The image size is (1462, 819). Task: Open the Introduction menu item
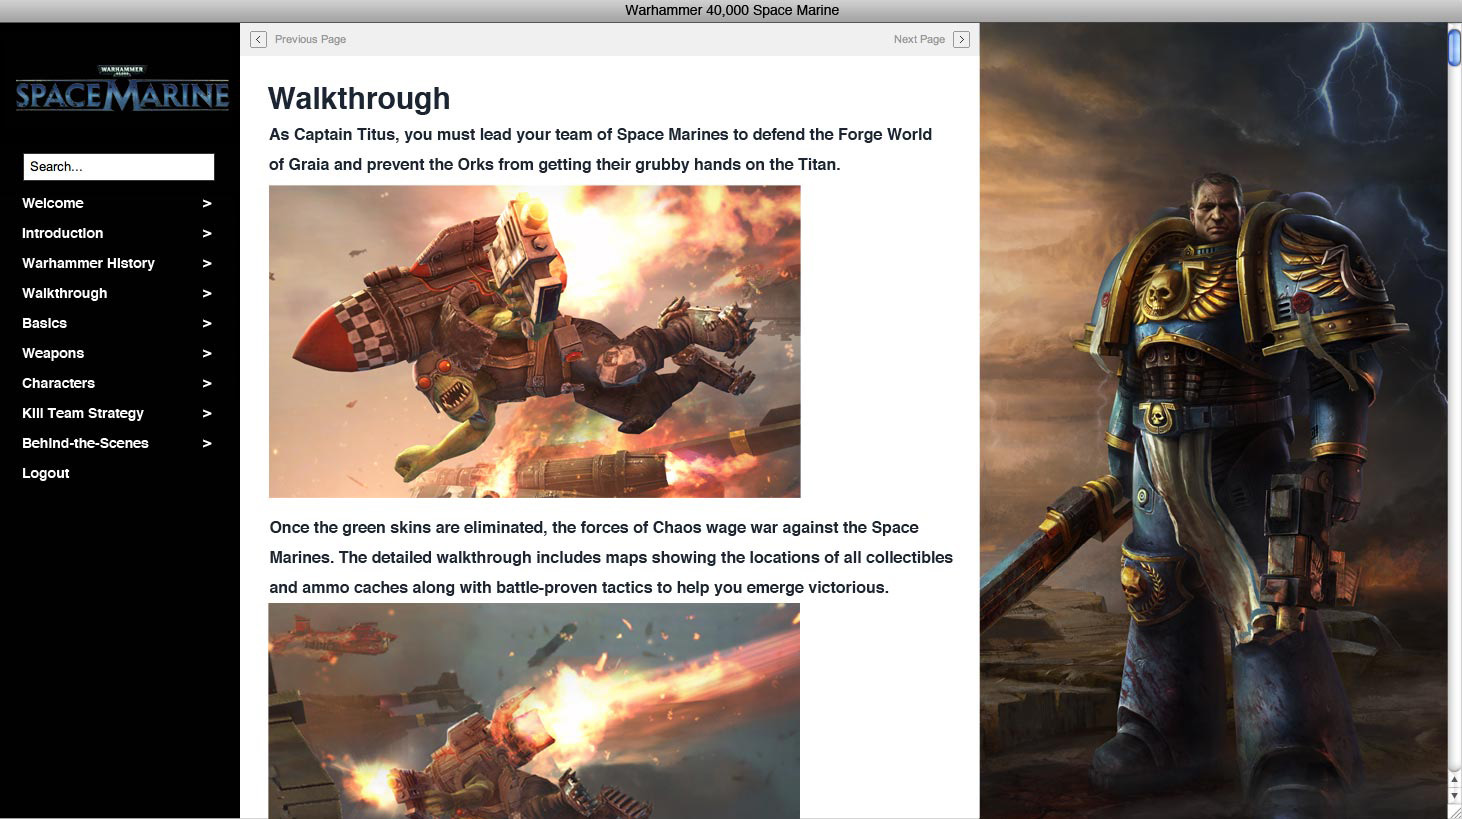62,233
